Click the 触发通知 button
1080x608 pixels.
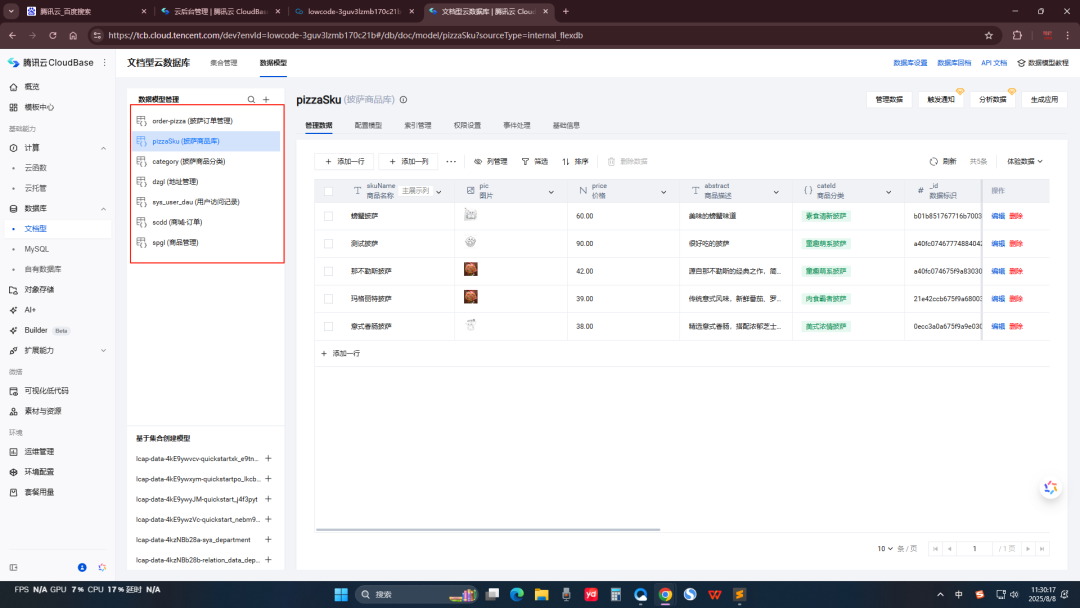[941, 100]
